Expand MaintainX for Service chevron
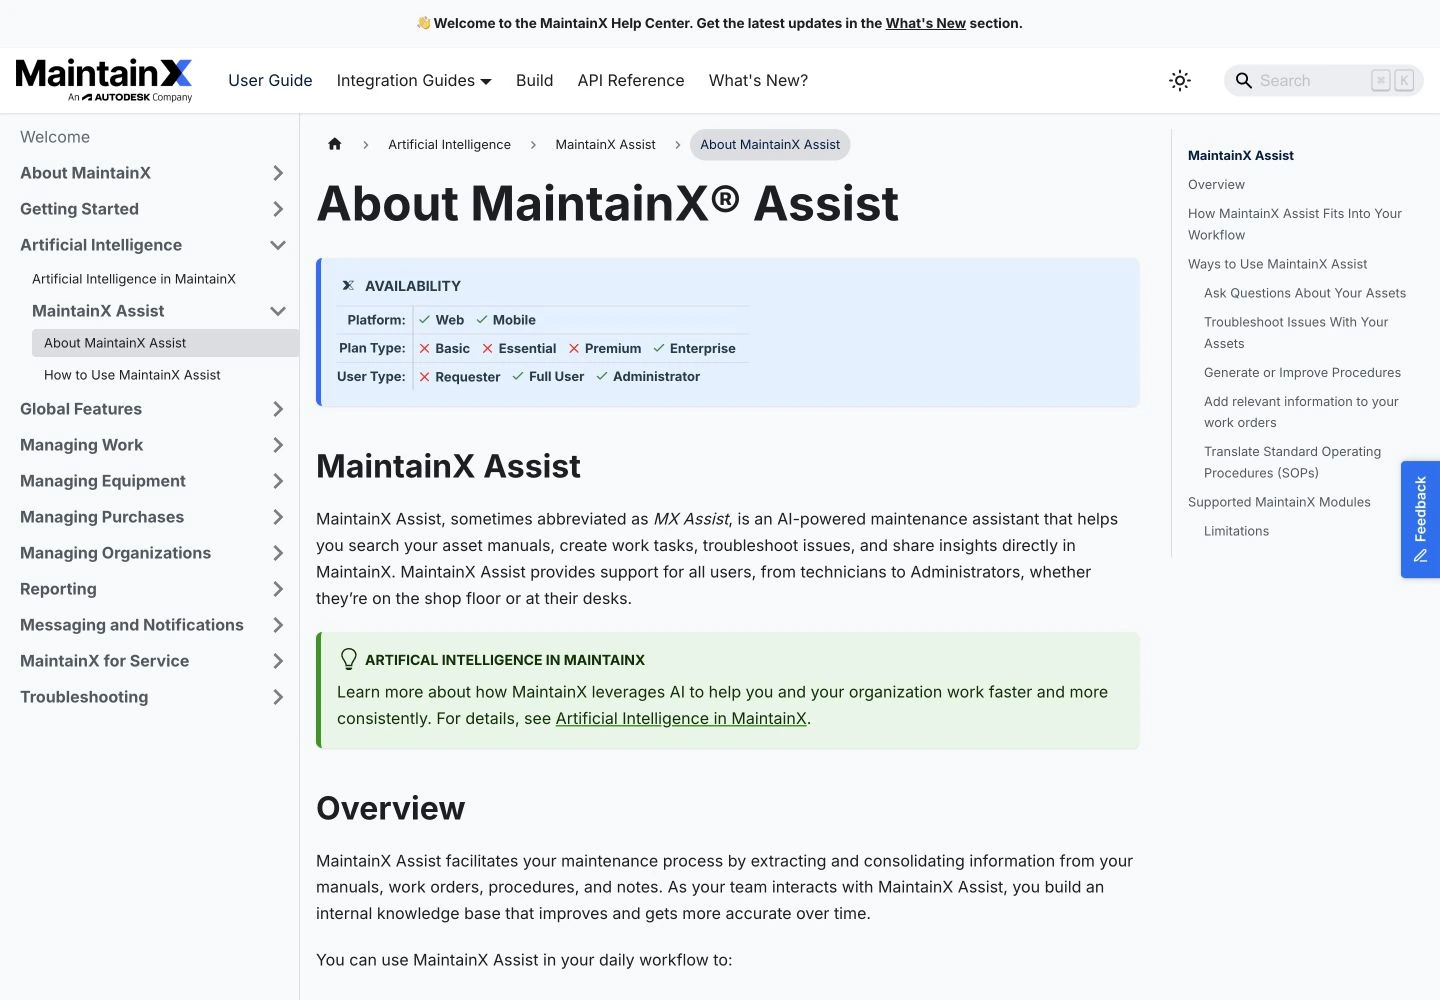1440x1000 pixels. click(278, 661)
